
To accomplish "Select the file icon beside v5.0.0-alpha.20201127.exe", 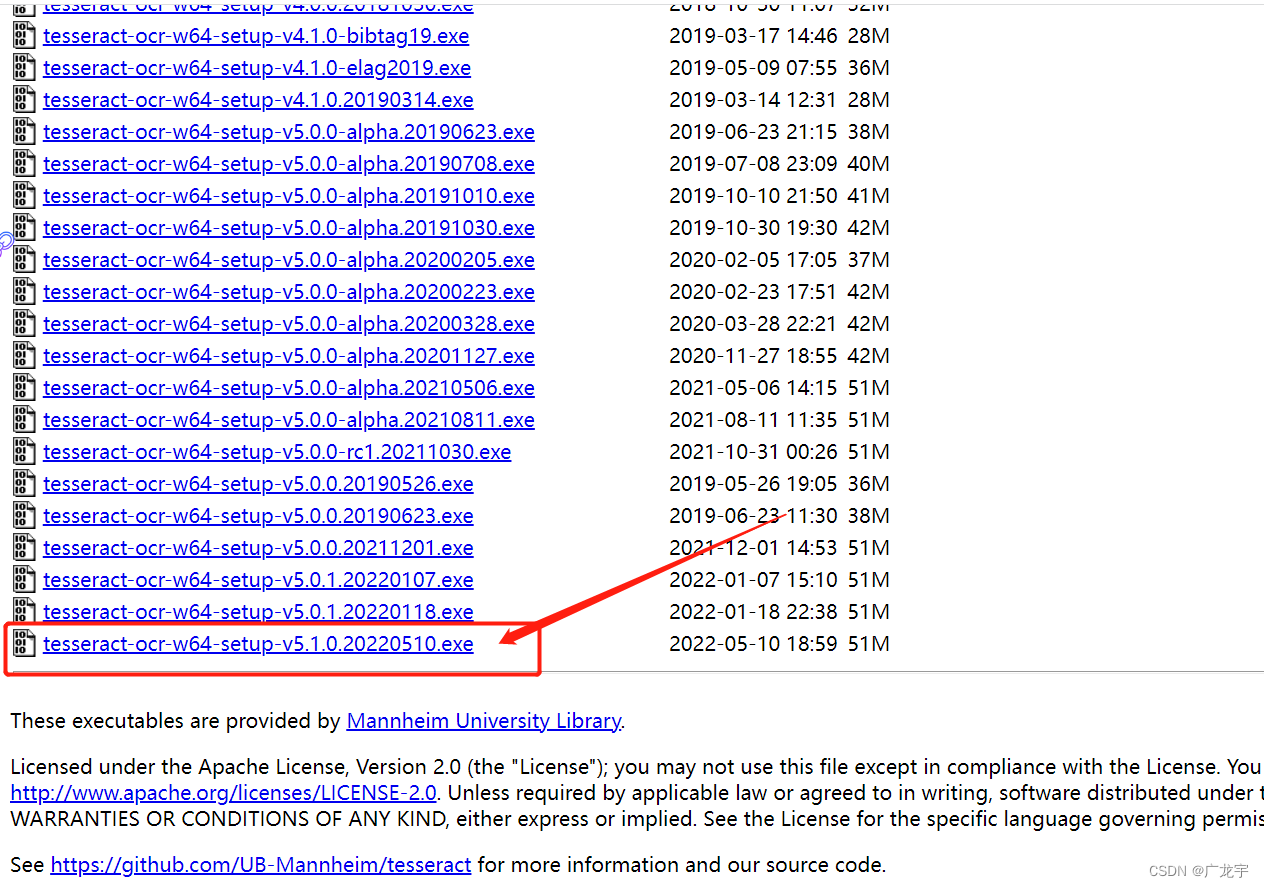I will coord(24,356).
